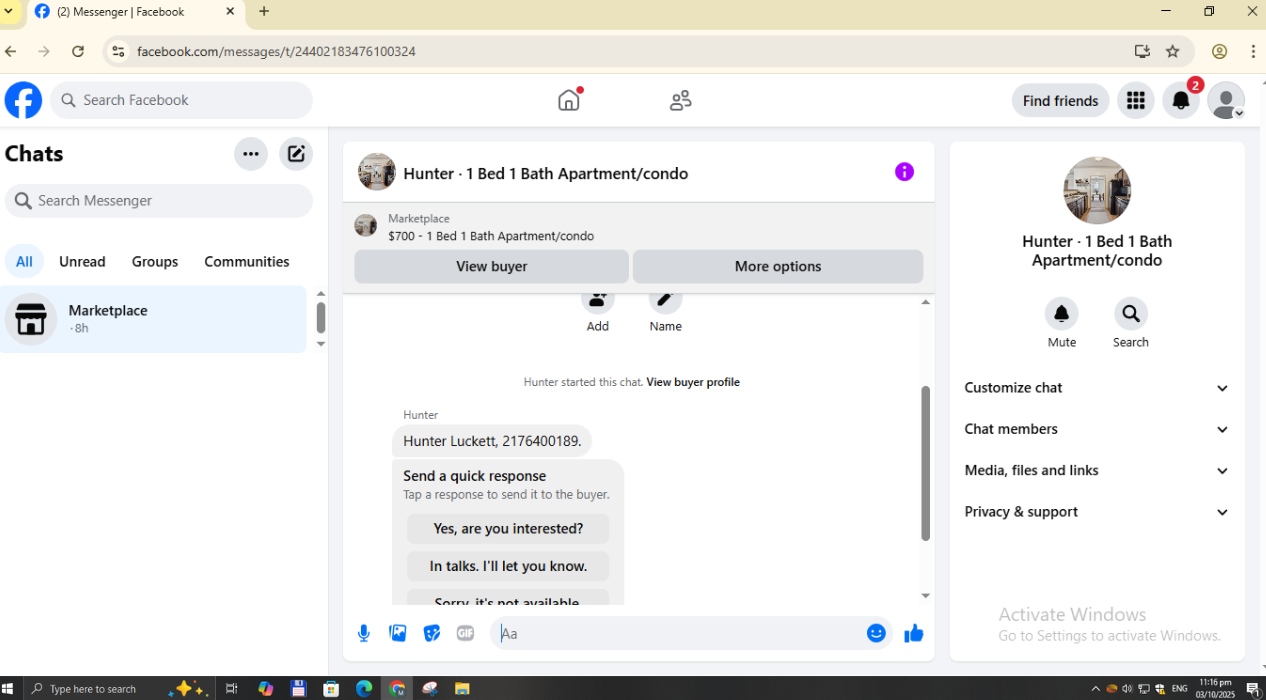Start a new message with compose icon

pyautogui.click(x=296, y=154)
